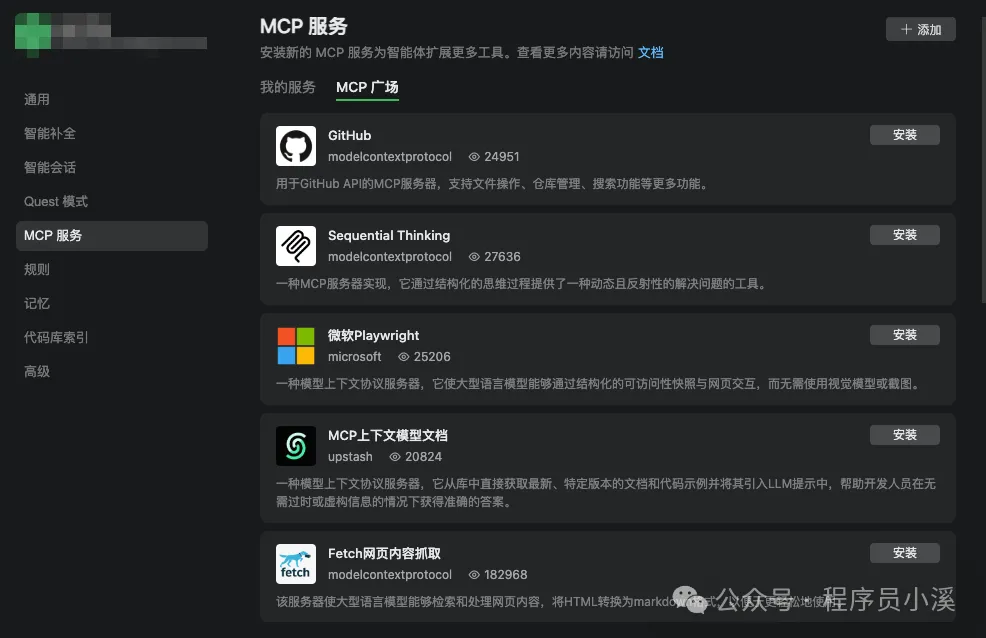The height and width of the screenshot is (638, 986).
Task: Click the Sequential Thinking description text
Action: click(x=523, y=283)
